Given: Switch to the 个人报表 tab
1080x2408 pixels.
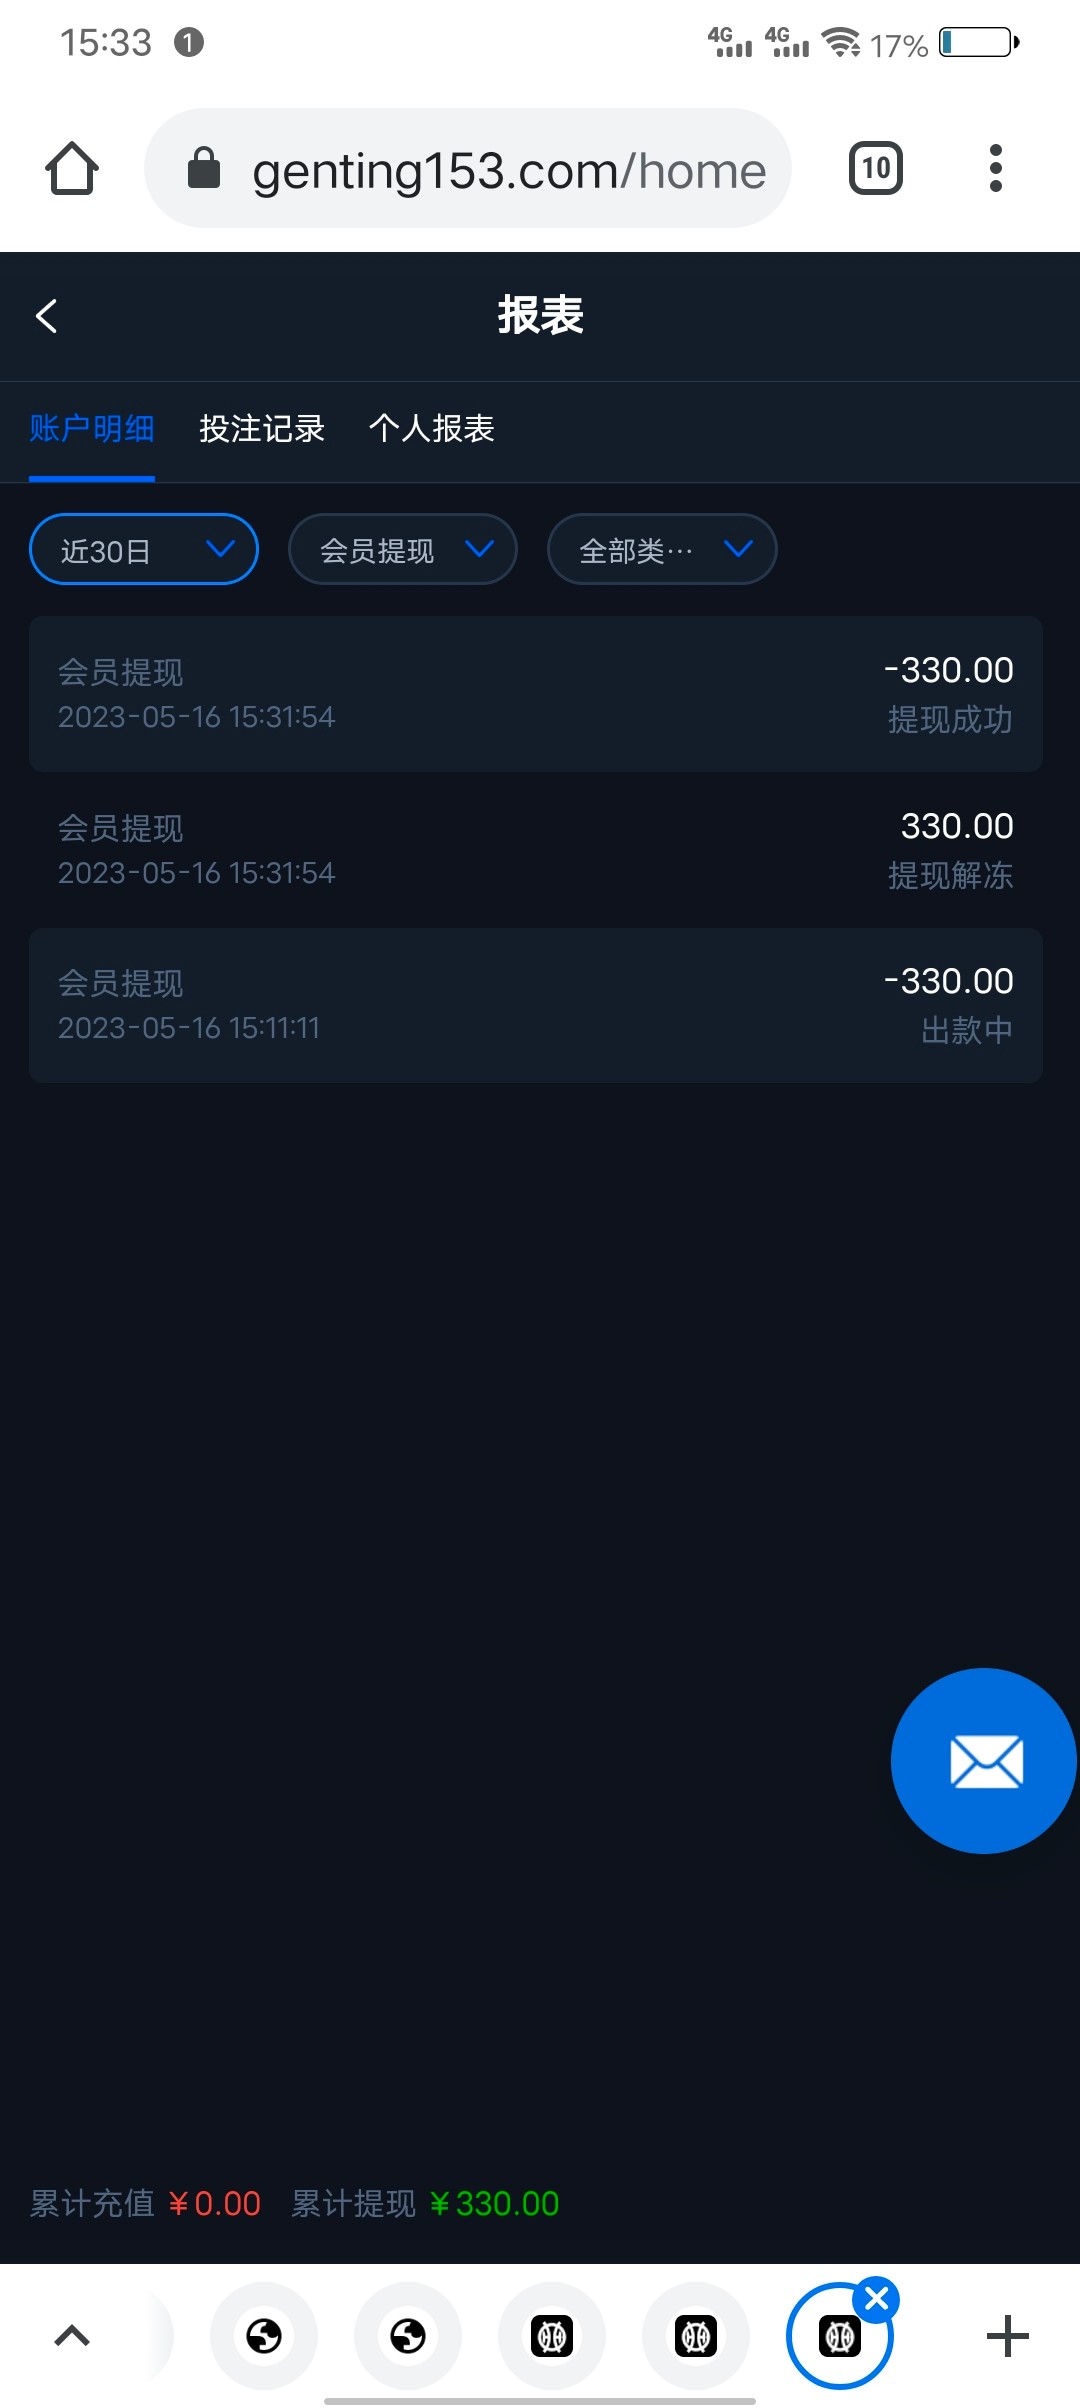Looking at the screenshot, I should [x=432, y=429].
